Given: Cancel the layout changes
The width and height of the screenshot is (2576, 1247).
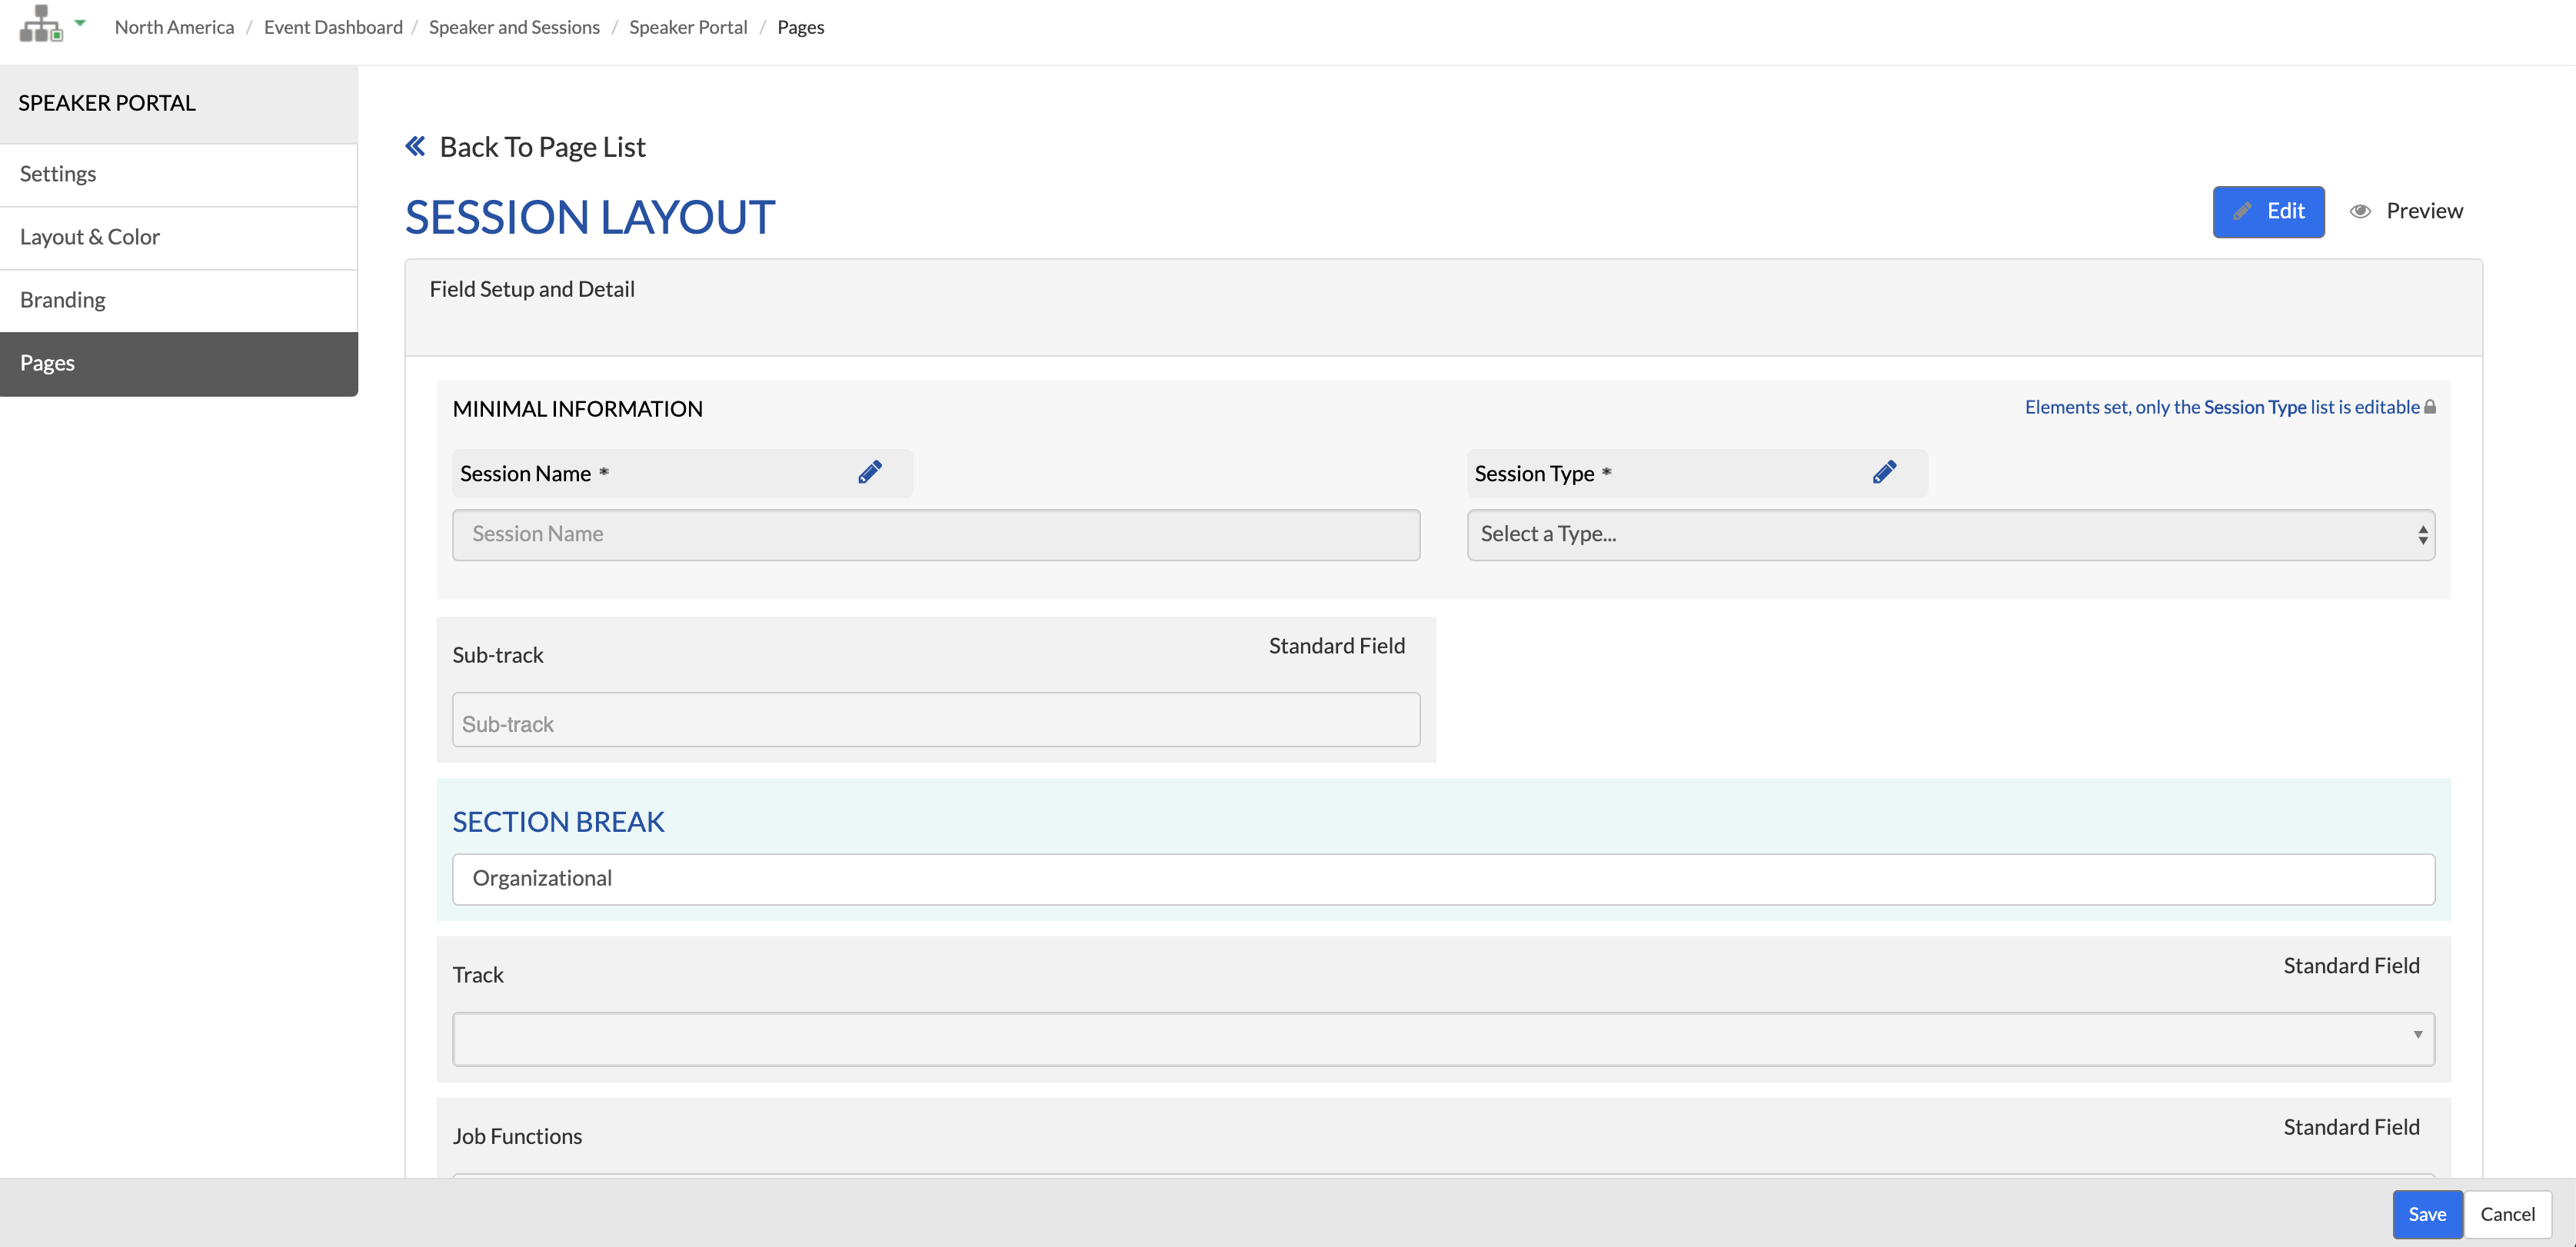Looking at the screenshot, I should click(x=2507, y=1214).
